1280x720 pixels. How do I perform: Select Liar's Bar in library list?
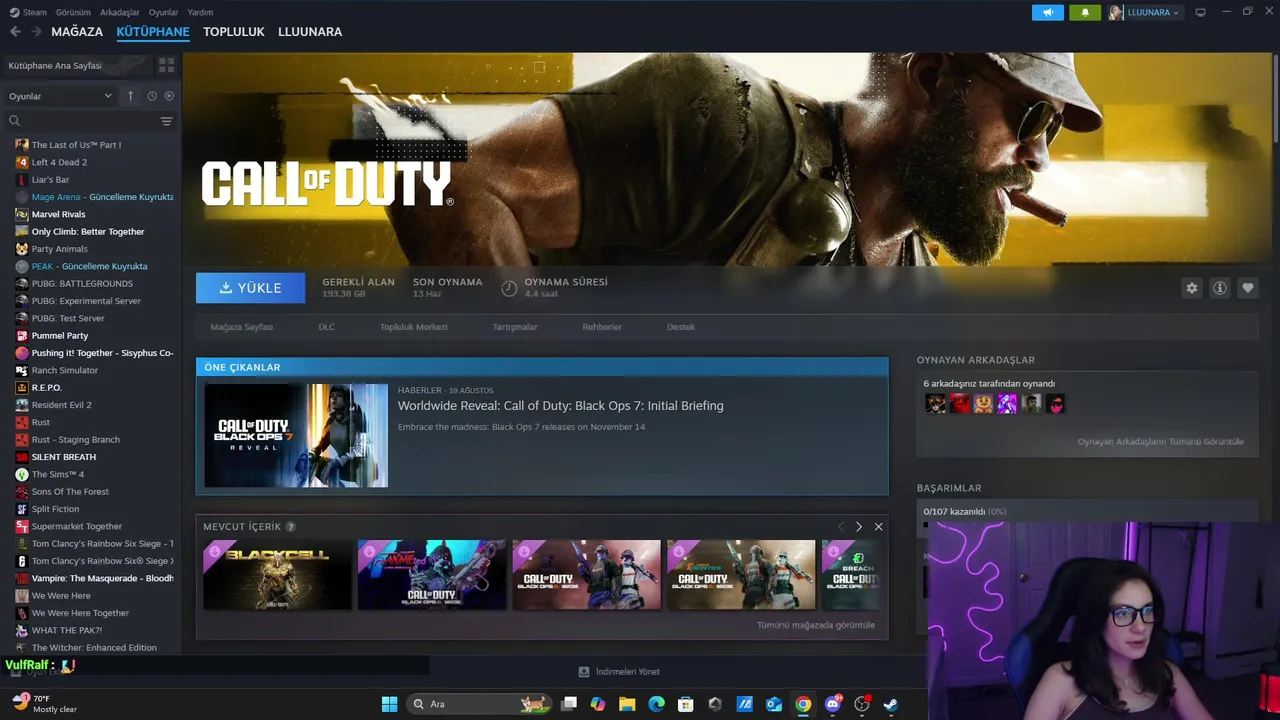tap(50, 179)
